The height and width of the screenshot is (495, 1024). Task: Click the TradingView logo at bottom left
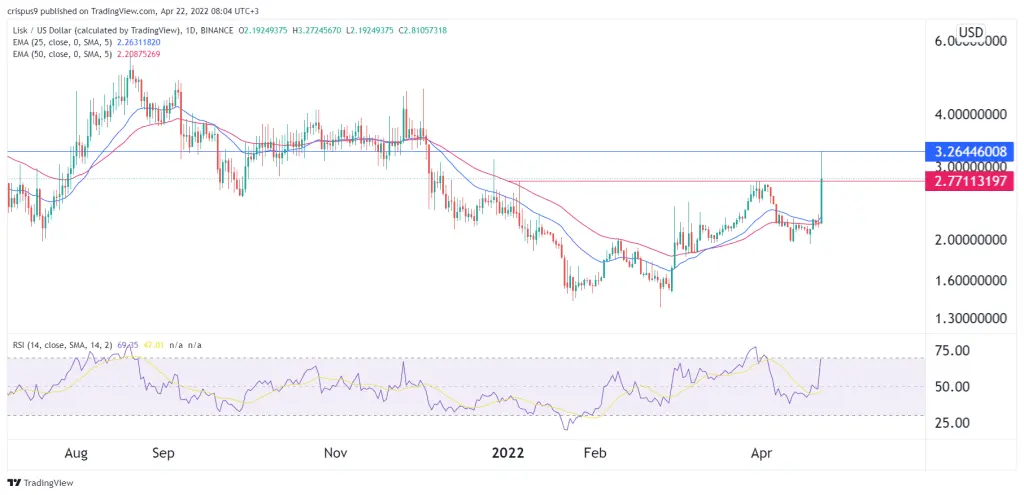(40, 483)
